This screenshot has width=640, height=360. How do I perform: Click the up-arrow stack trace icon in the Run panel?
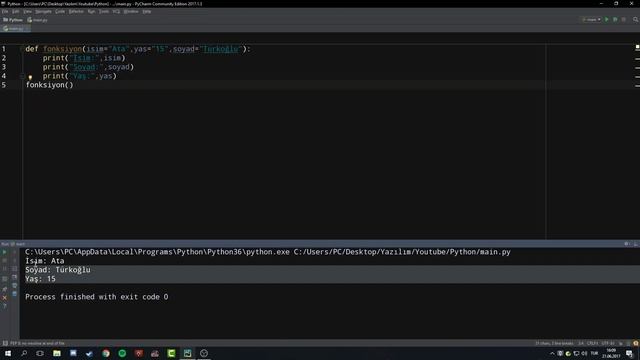pos(14,252)
